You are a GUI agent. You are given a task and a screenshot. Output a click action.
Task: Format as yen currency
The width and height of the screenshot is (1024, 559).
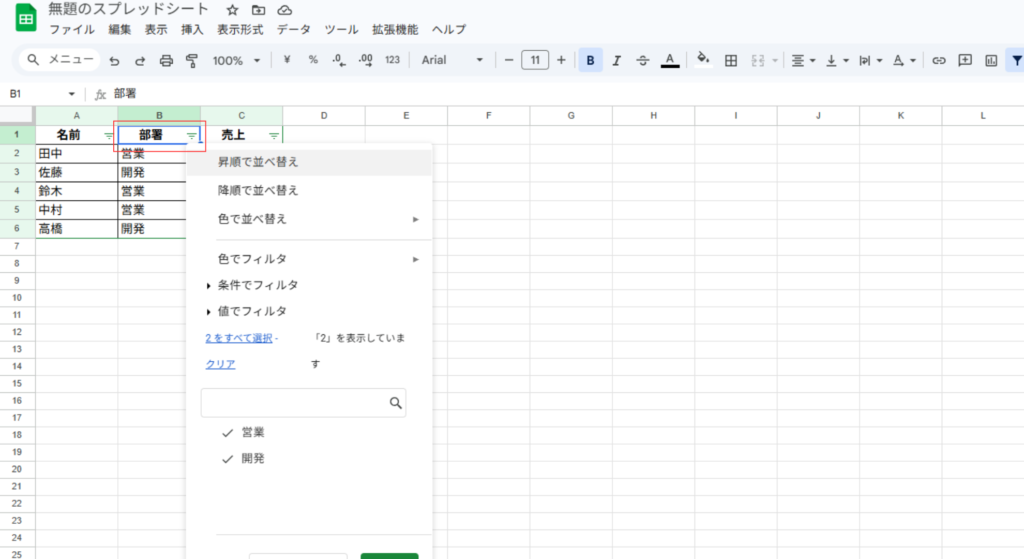point(287,60)
